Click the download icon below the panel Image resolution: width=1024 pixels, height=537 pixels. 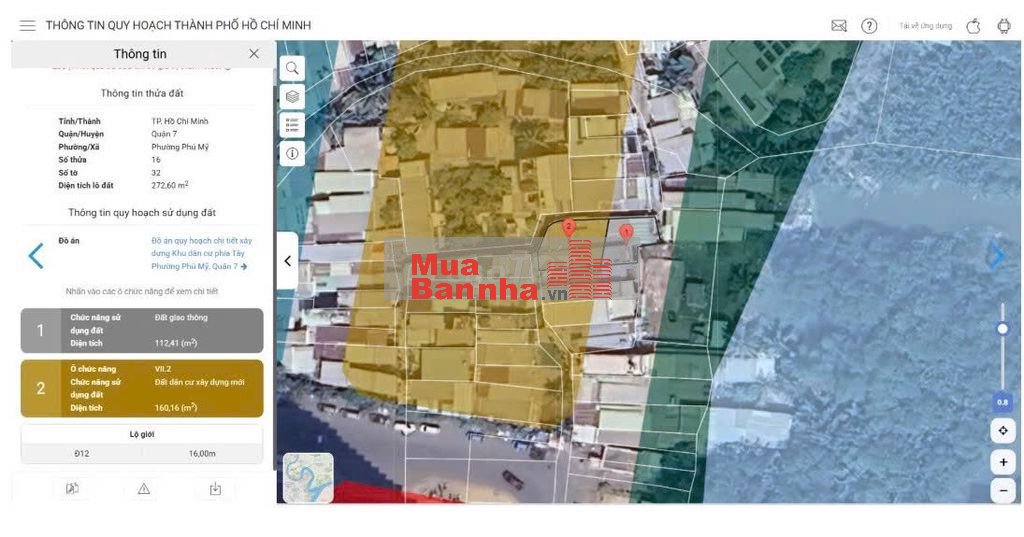215,488
